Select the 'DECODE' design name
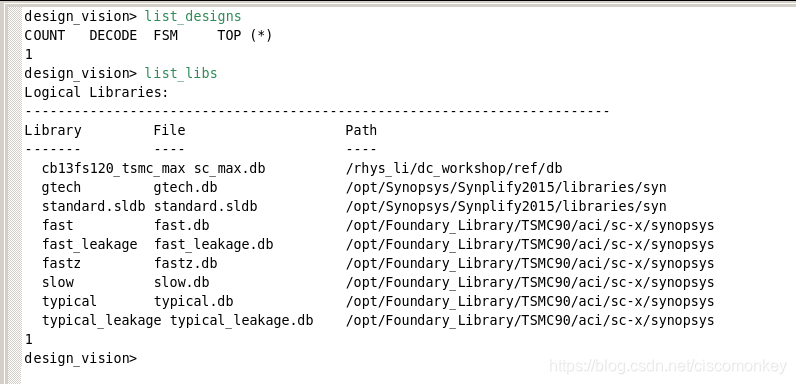This screenshot has width=796, height=384. [x=113, y=36]
